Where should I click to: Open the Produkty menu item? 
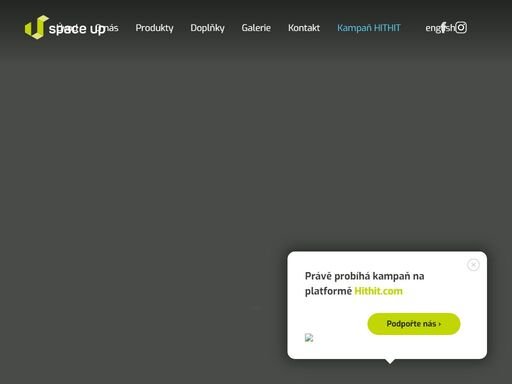154,28
